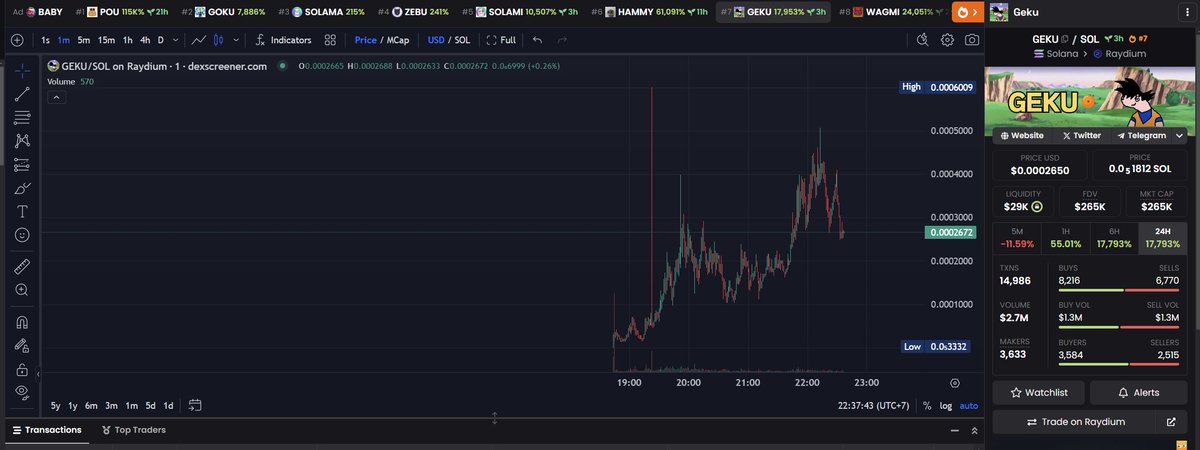Select the 1H stats period

pyautogui.click(x=1066, y=237)
